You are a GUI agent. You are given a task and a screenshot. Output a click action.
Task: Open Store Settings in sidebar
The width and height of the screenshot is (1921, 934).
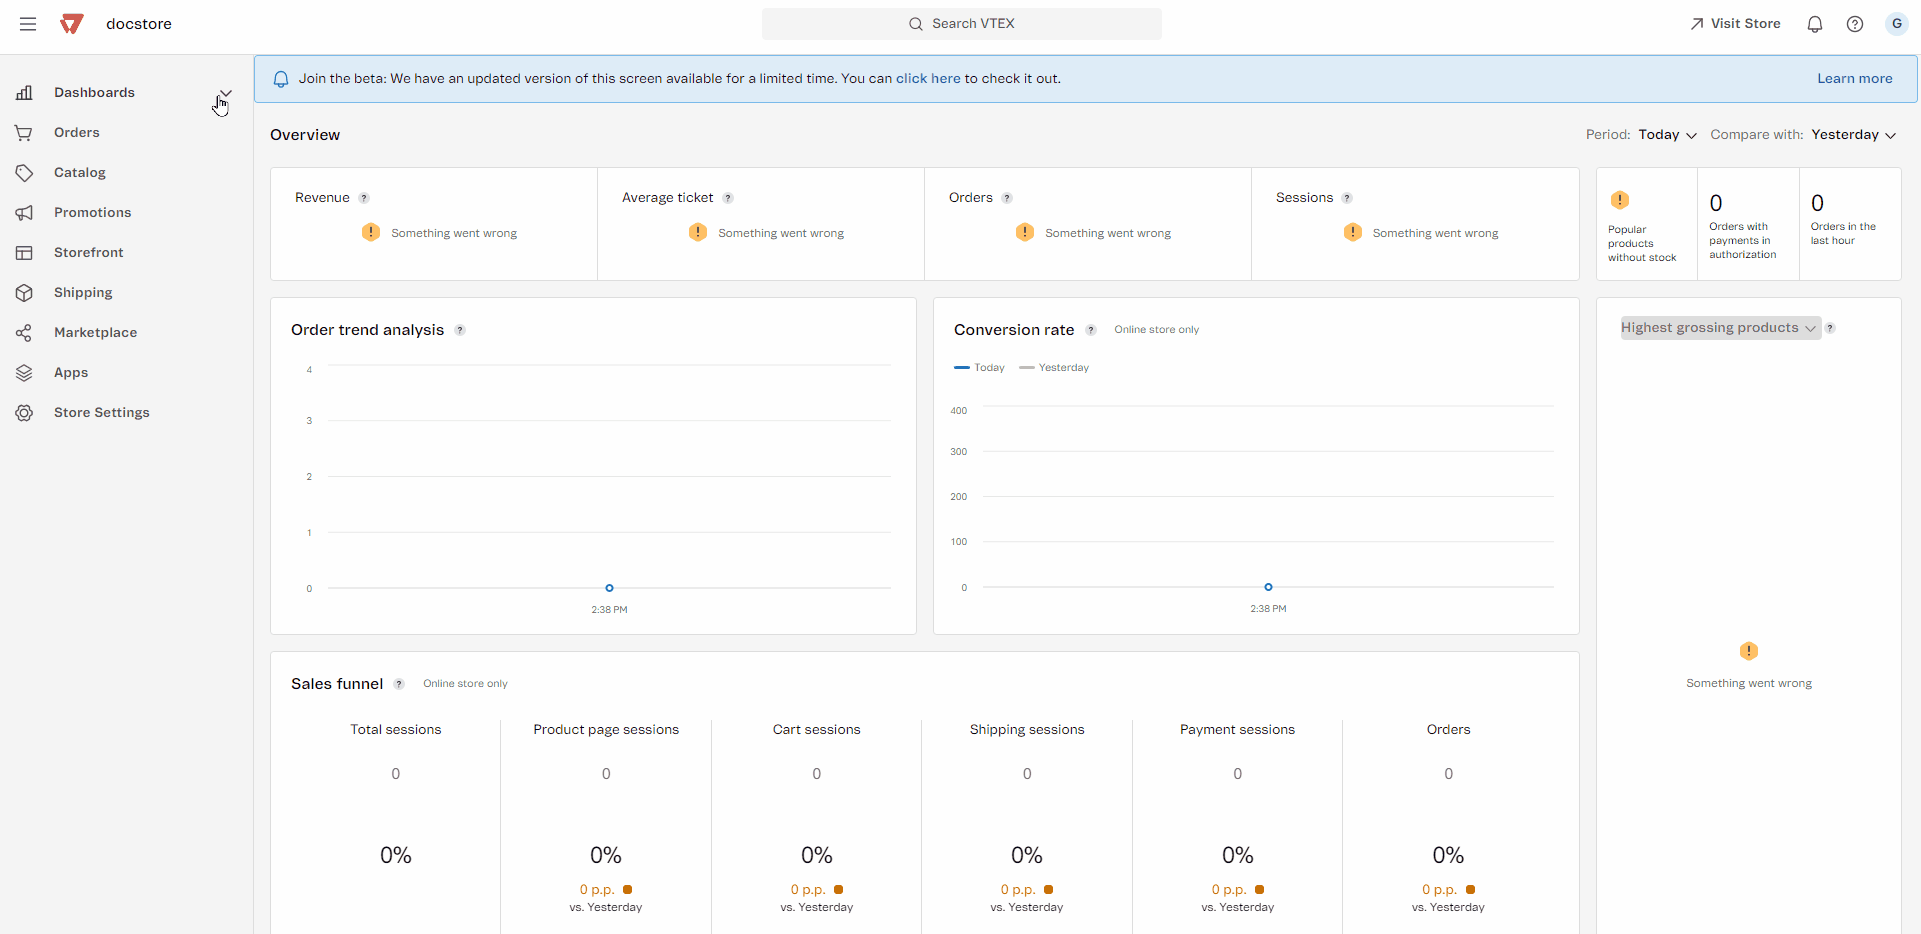point(101,413)
